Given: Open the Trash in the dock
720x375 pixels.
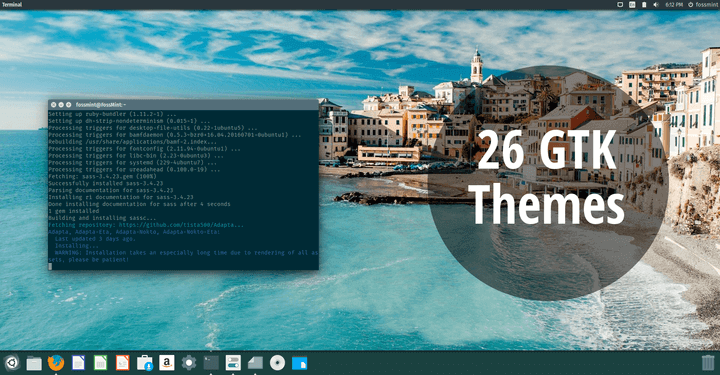Looking at the screenshot, I should (x=708, y=363).
